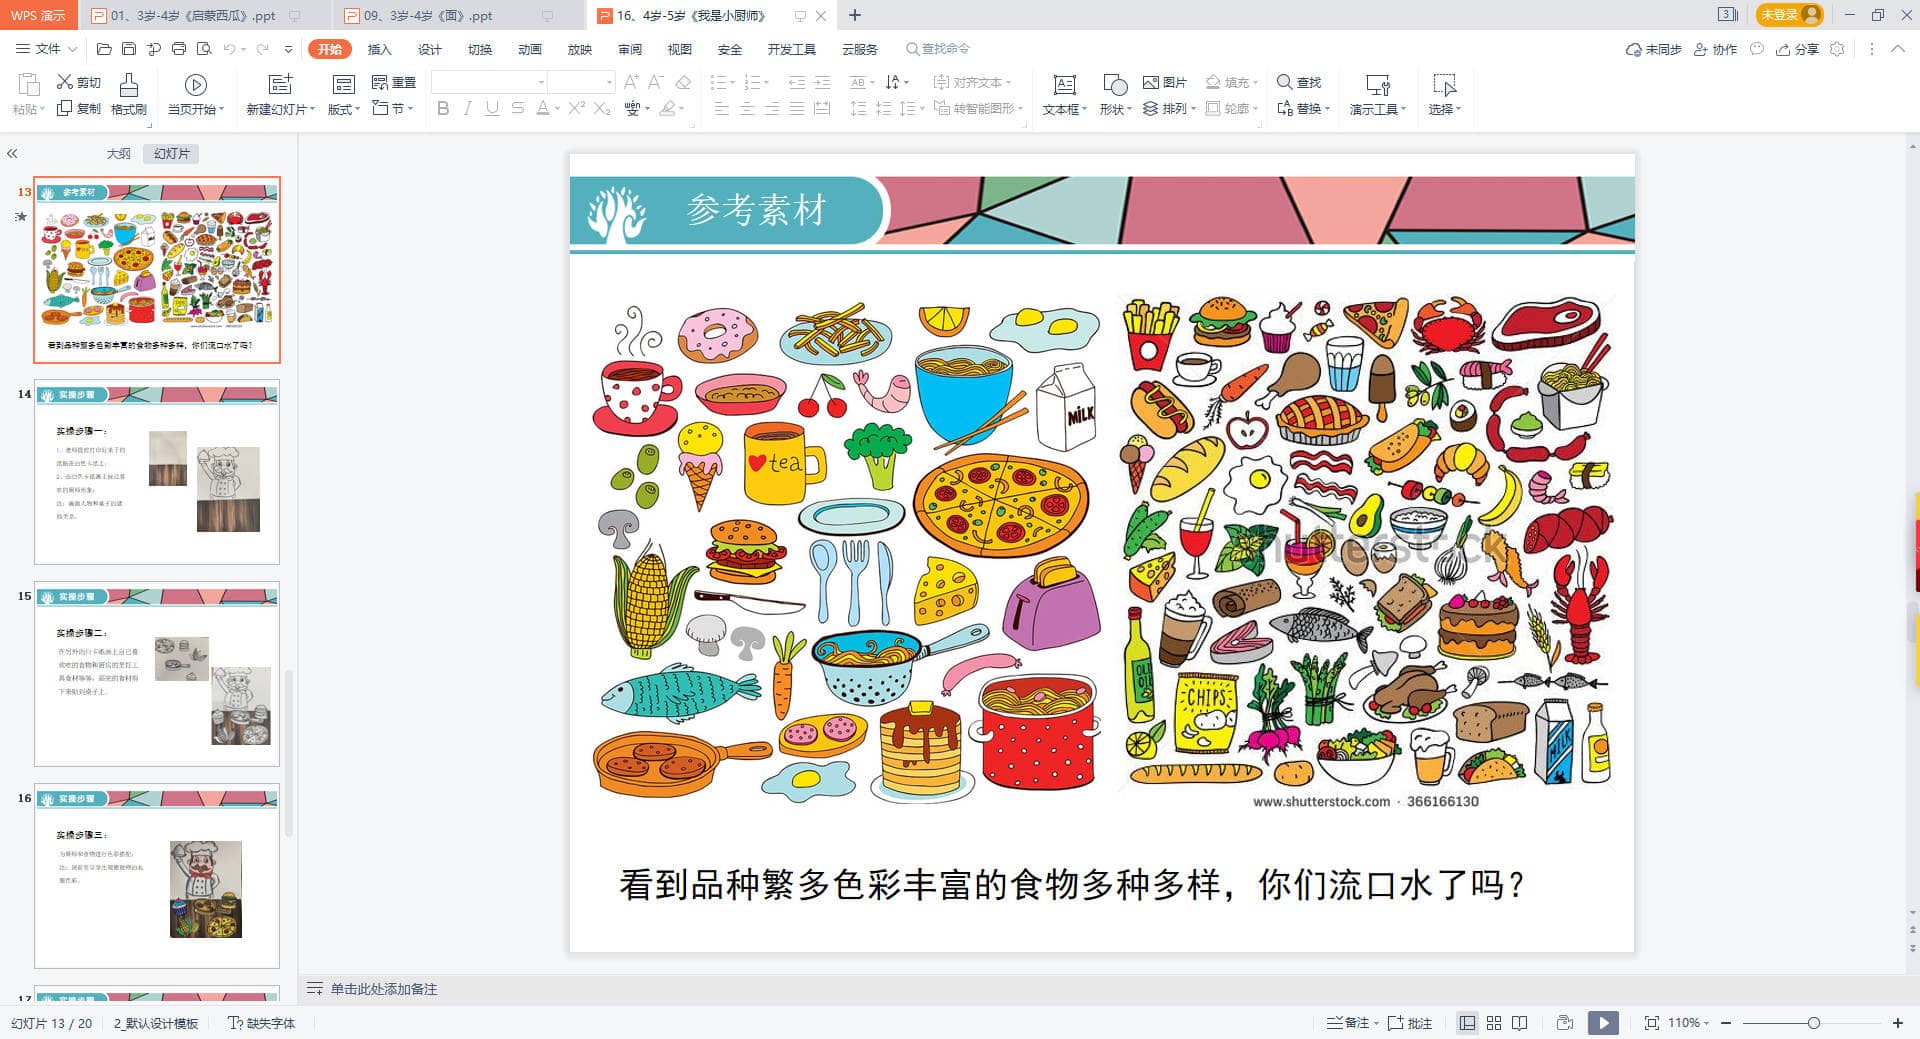Click the fit-to-window zoom icon
The height and width of the screenshot is (1039, 1920).
pos(1651,1022)
